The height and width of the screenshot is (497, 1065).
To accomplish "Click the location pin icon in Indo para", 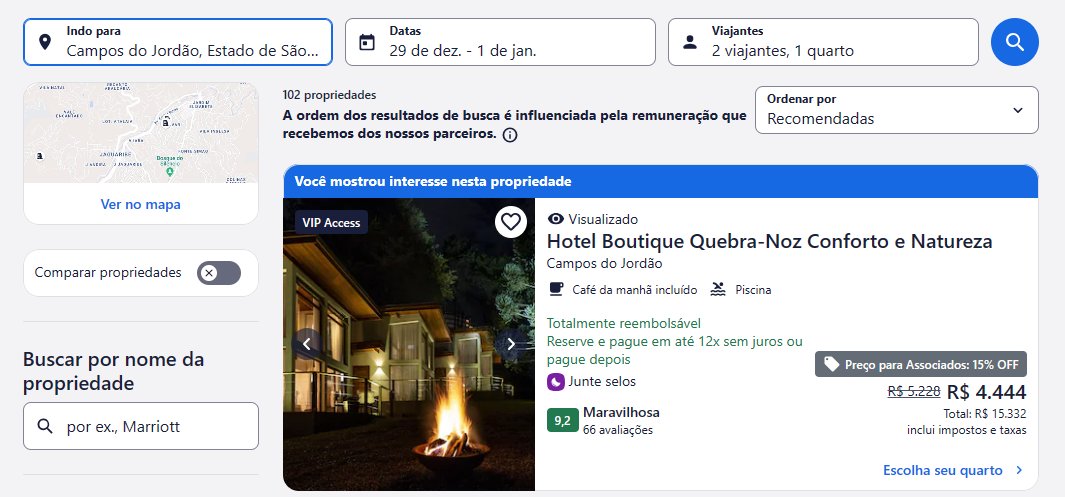I will point(45,42).
